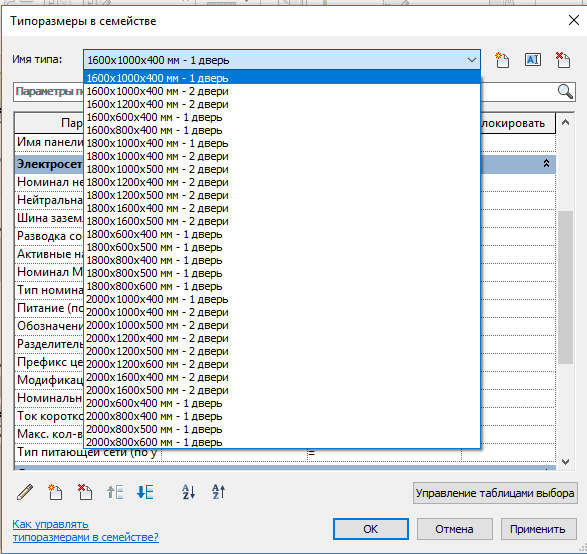Image resolution: width=587 pixels, height=554 pixels.
Task: Choose 1800x1600x400 мм - 2 двери
Action: (282, 208)
